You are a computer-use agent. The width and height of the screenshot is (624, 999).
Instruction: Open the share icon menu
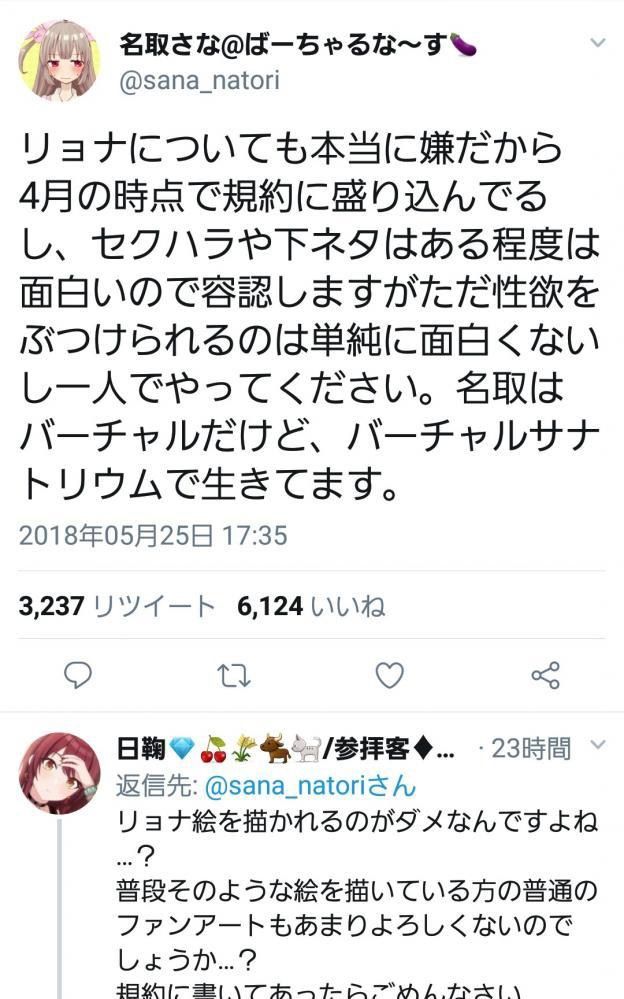pos(546,675)
